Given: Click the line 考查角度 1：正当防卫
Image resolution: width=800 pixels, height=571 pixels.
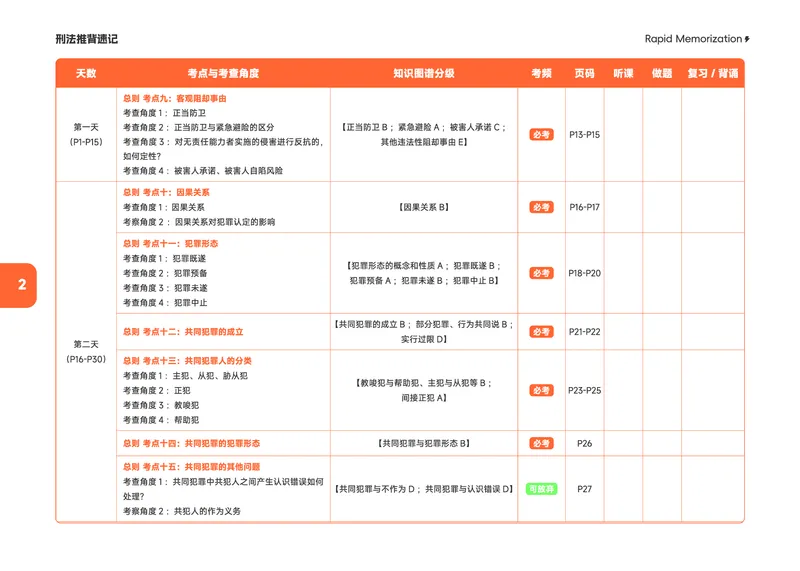Looking at the screenshot, I should 164,113.
